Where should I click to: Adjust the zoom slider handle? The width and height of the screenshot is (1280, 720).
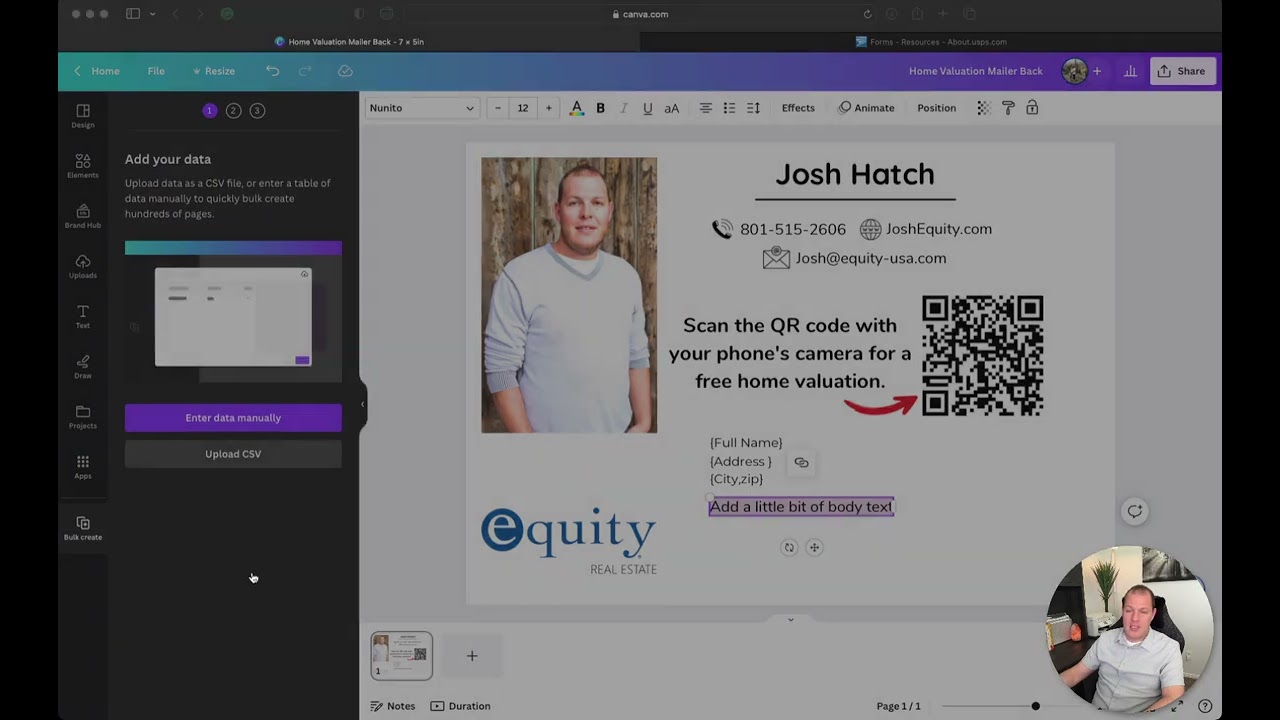coord(1035,706)
